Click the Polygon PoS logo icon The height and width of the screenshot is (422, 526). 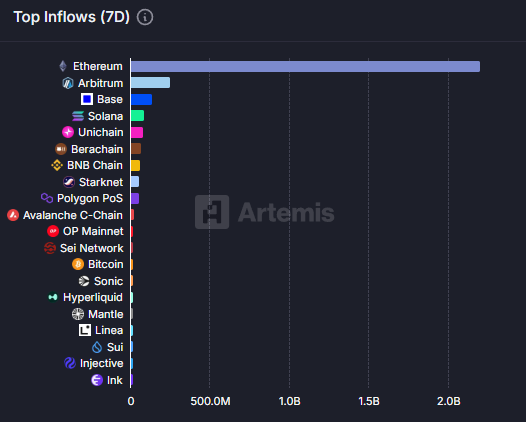pyautogui.click(x=47, y=198)
